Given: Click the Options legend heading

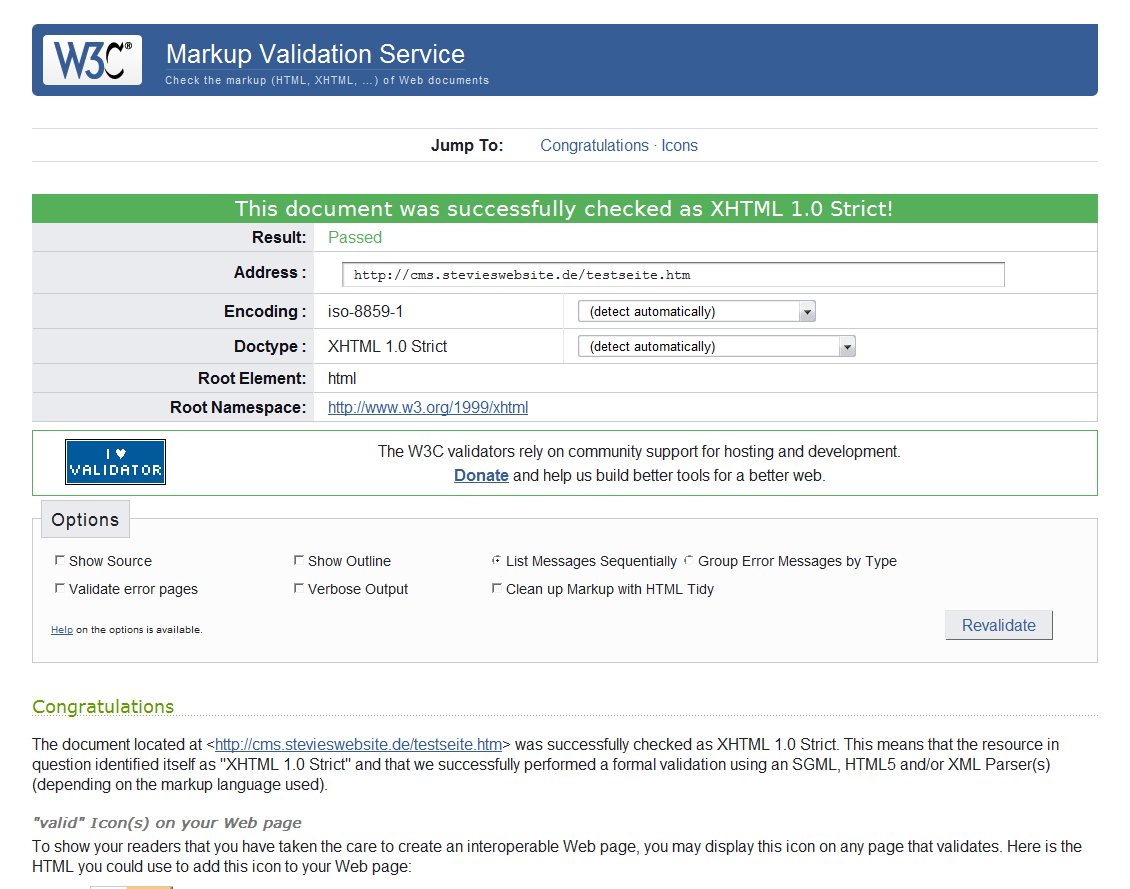Looking at the screenshot, I should pyautogui.click(x=85, y=519).
